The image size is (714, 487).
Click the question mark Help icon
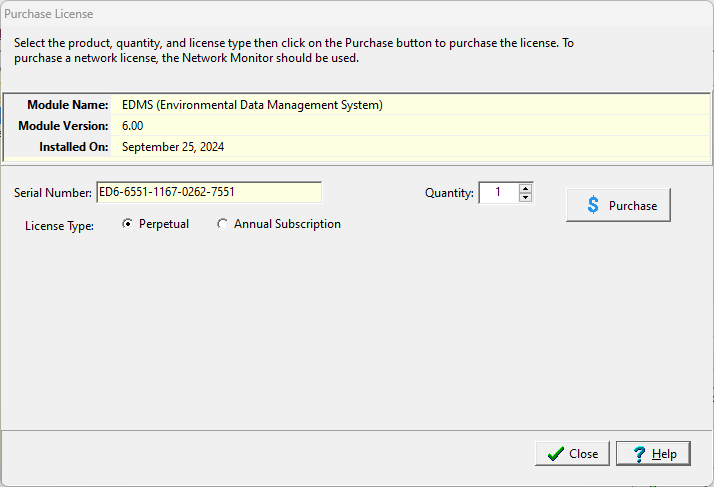click(x=637, y=454)
